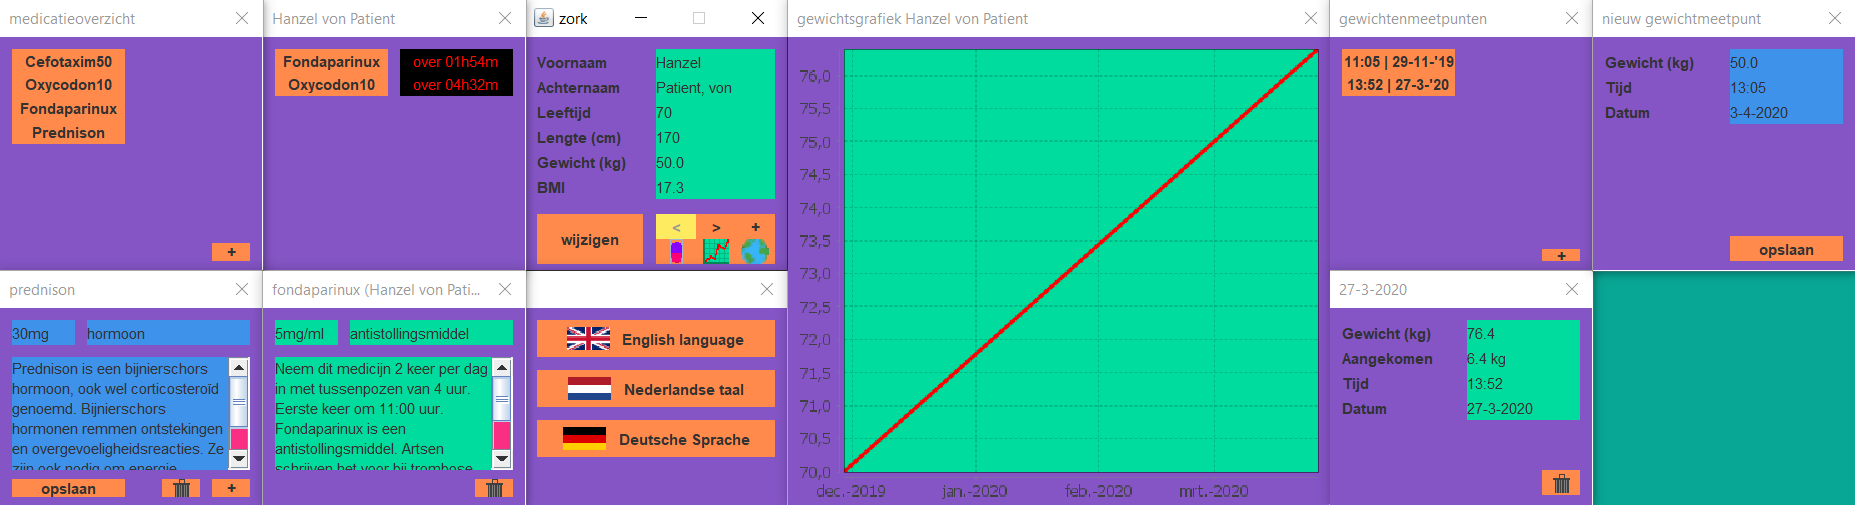Go to previous patient with < button
1855x505 pixels.
(x=676, y=227)
